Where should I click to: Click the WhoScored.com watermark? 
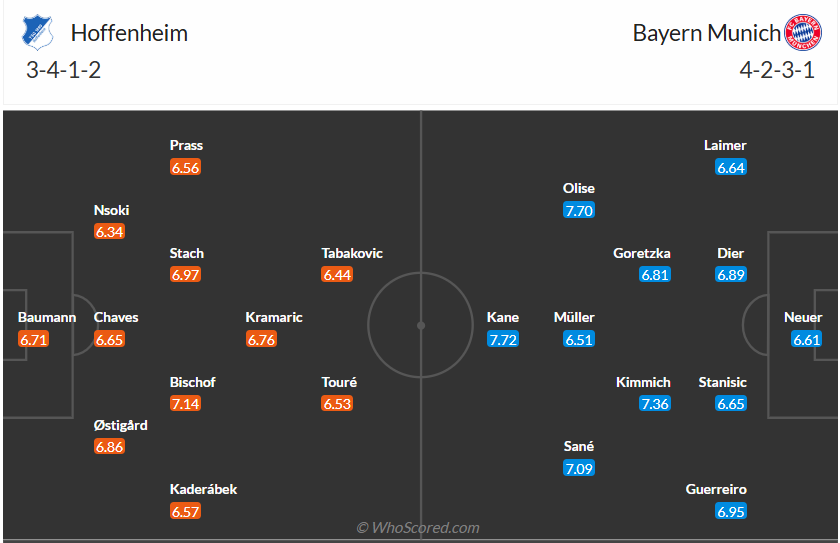[x=418, y=528]
